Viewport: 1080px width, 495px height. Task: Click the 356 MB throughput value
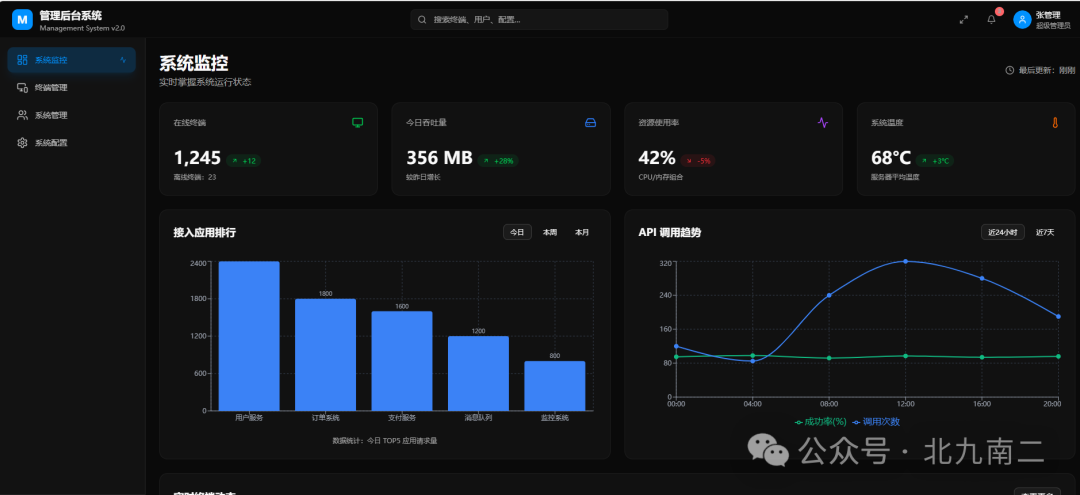point(439,158)
